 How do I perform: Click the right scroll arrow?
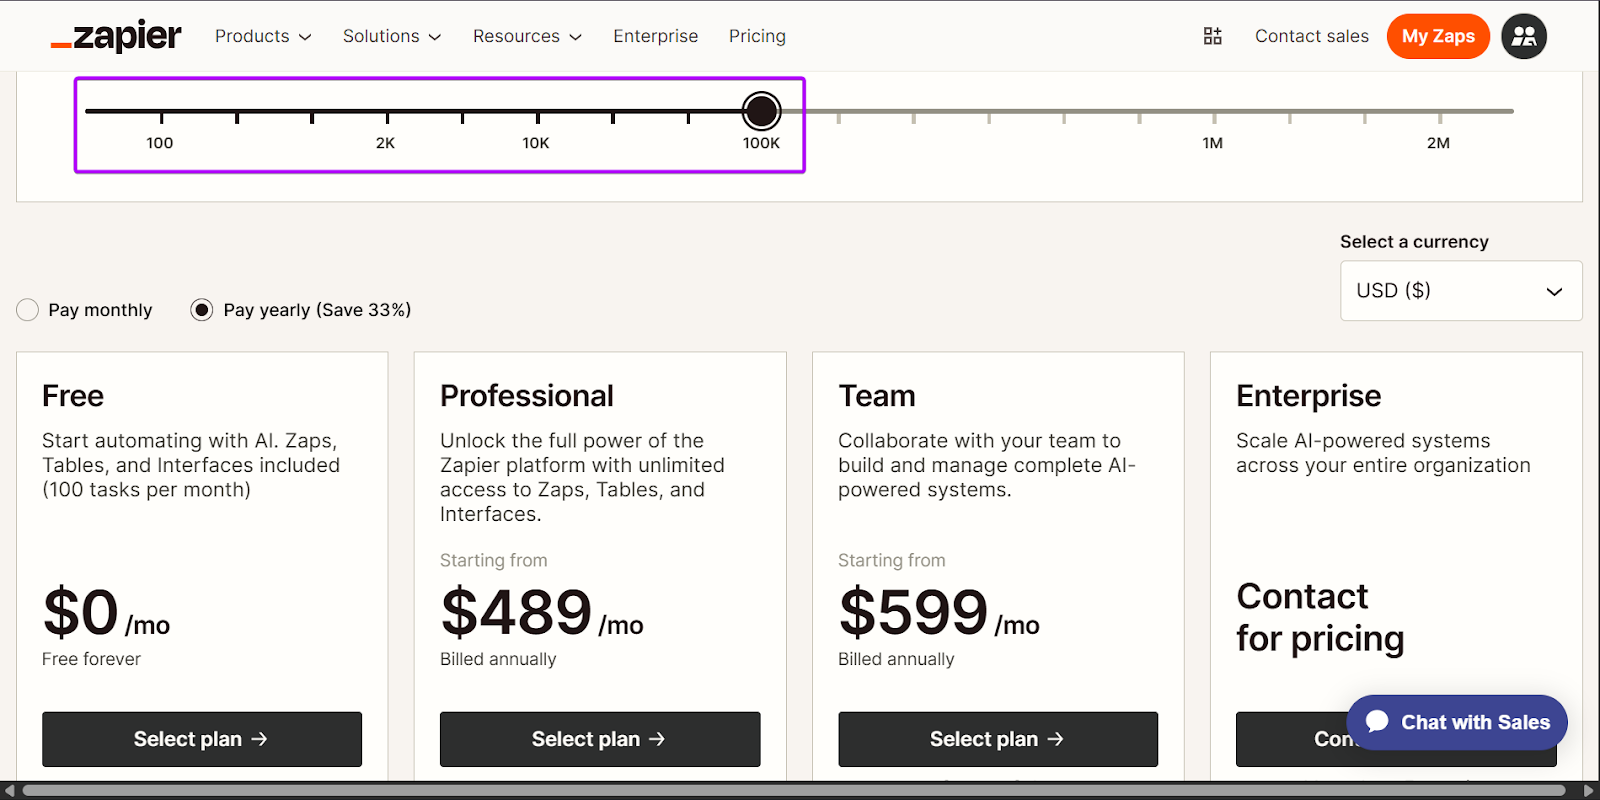pyautogui.click(x=1589, y=791)
